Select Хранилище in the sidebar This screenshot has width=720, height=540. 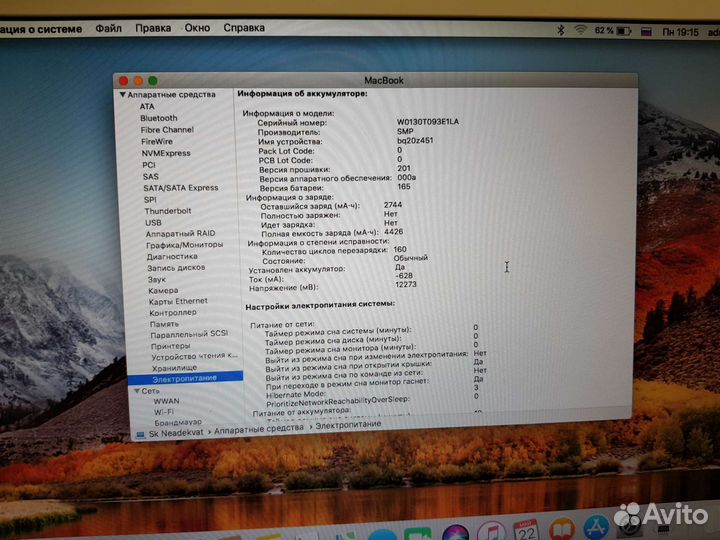pyautogui.click(x=174, y=368)
